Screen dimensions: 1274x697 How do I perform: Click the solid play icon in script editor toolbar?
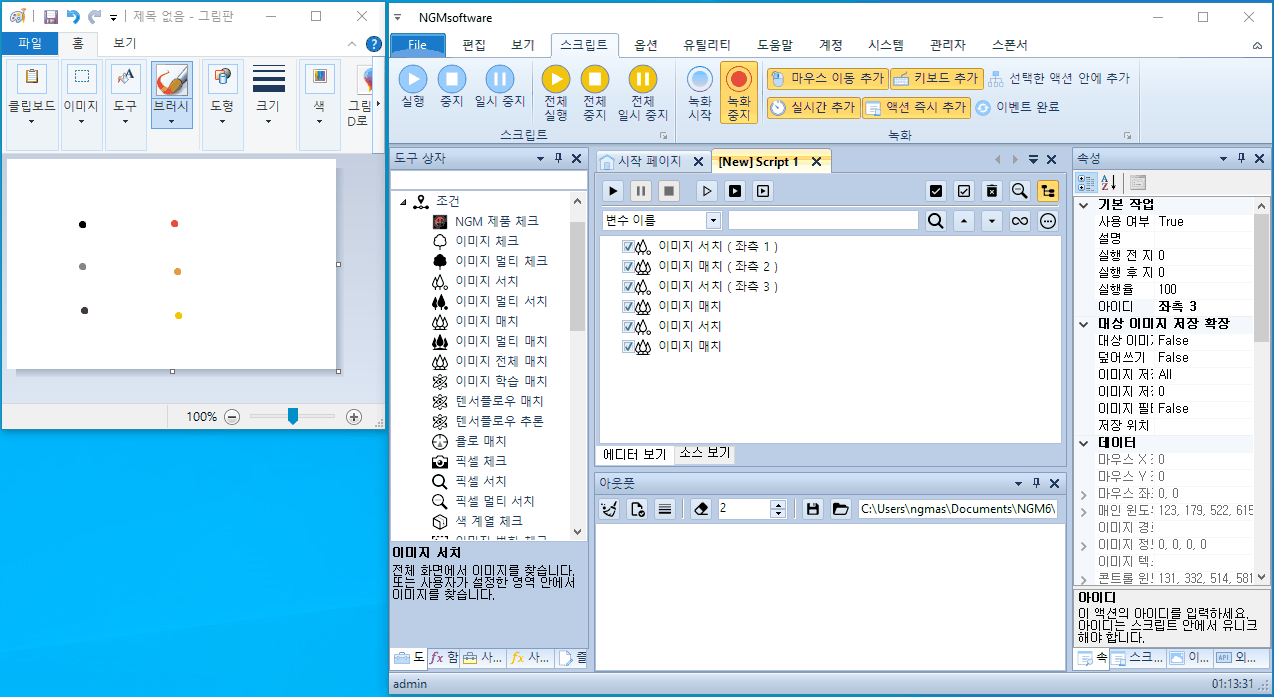(x=613, y=190)
